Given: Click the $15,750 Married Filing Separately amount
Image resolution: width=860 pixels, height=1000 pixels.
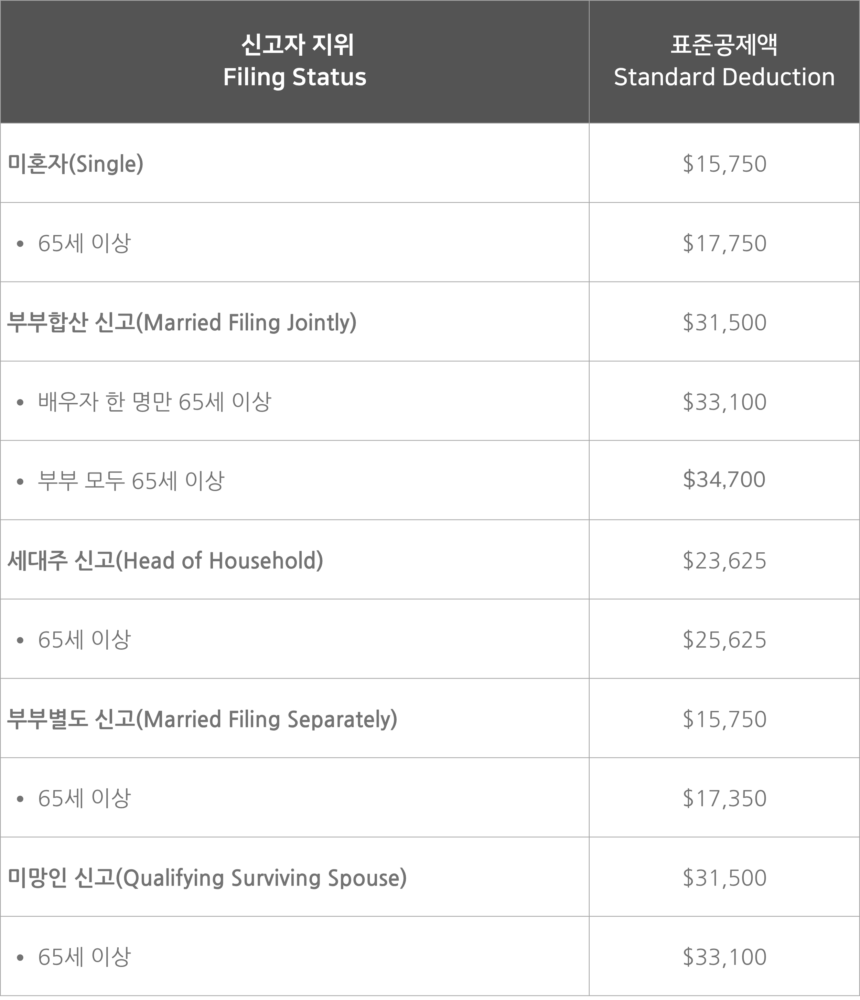Looking at the screenshot, I should click(x=724, y=719).
